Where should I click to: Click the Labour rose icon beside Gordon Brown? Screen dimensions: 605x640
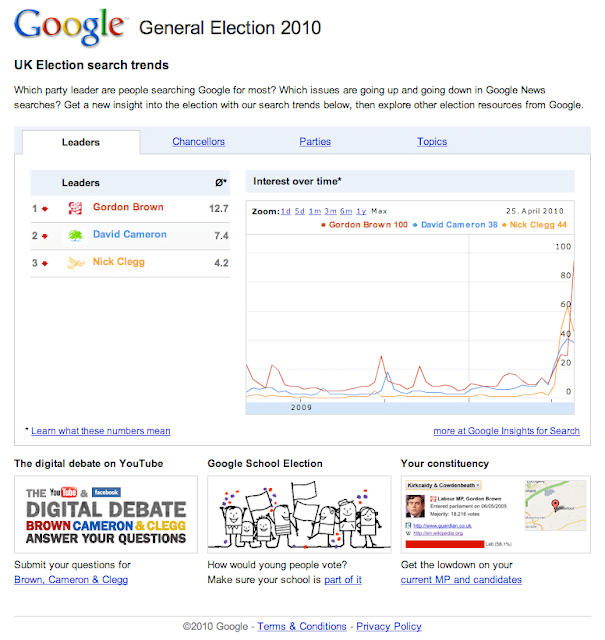(75, 208)
